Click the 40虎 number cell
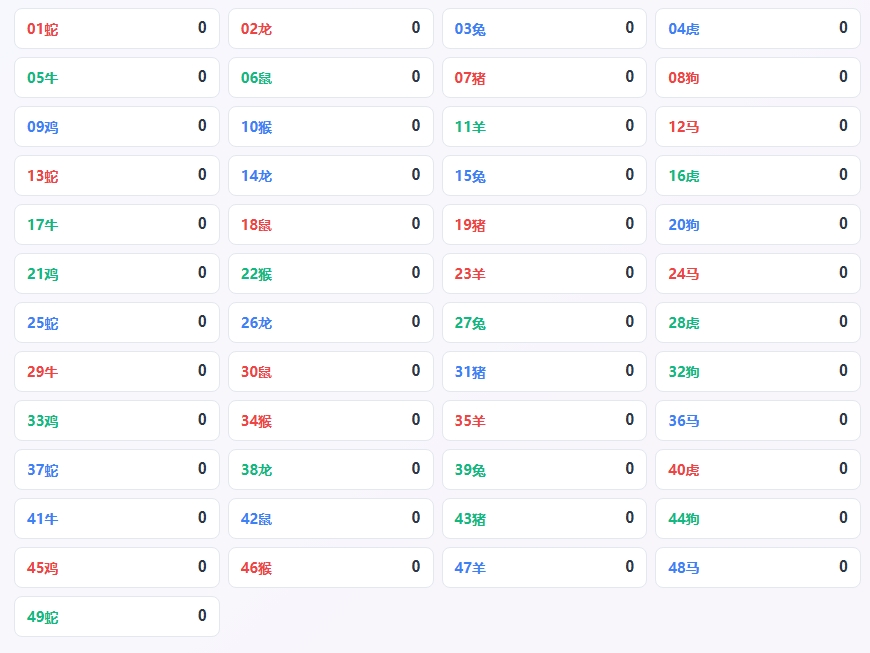Viewport: 870px width, 653px height. (758, 469)
